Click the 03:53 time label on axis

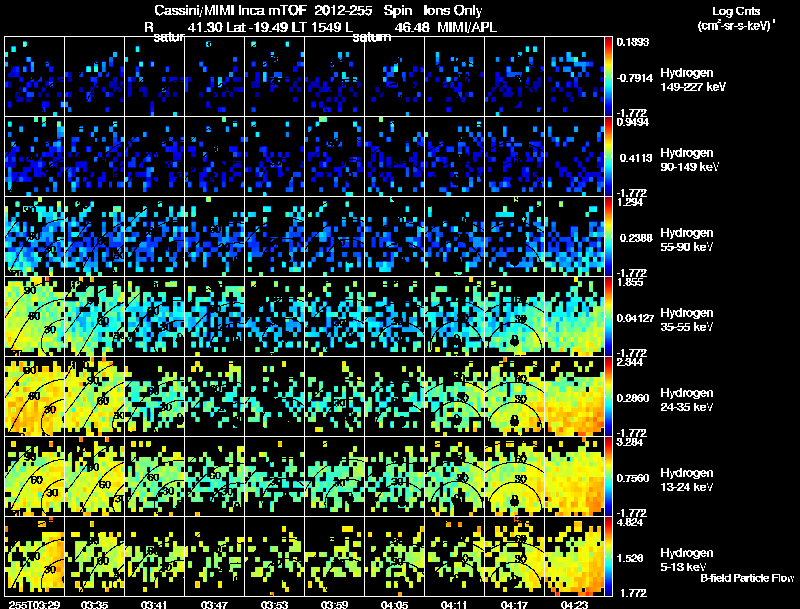coord(274,605)
